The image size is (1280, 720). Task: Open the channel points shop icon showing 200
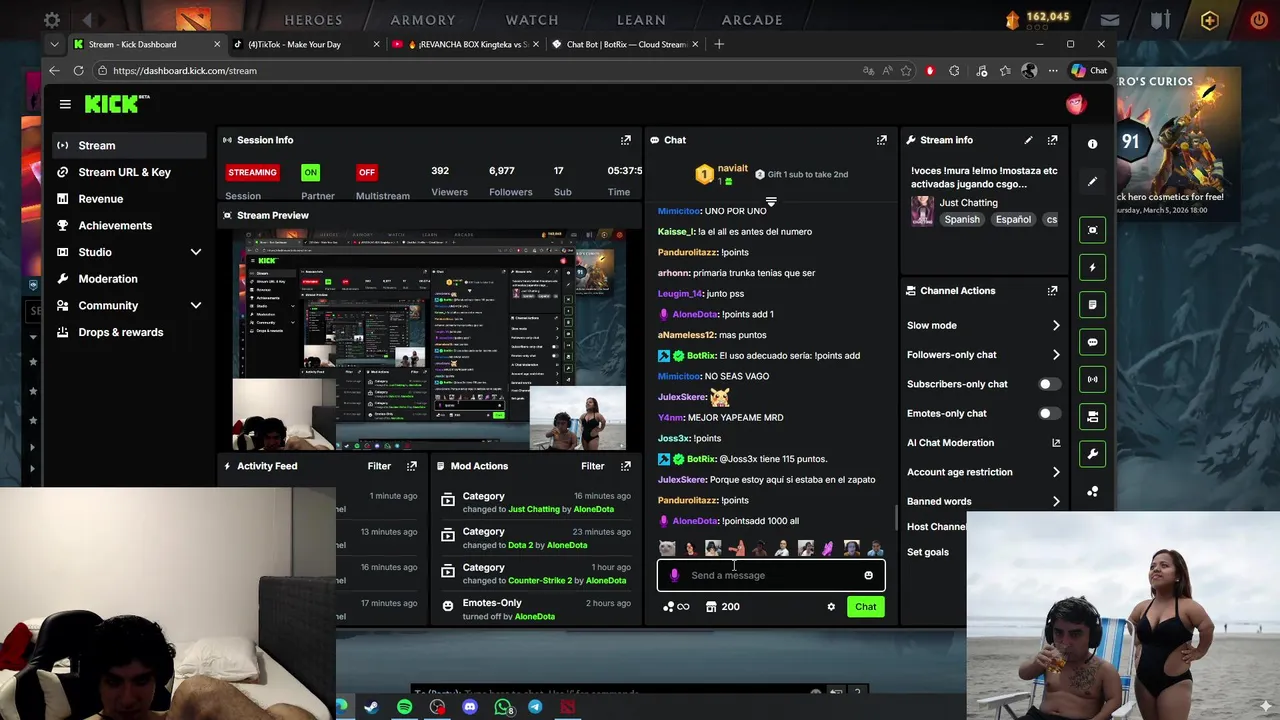point(711,607)
